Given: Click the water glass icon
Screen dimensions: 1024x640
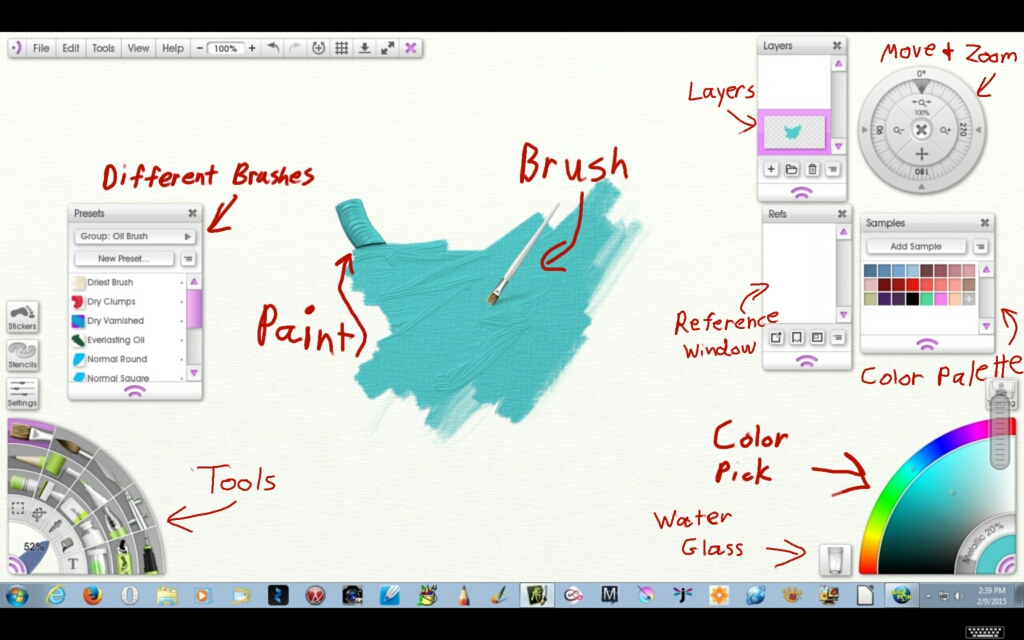Looking at the screenshot, I should click(x=834, y=560).
